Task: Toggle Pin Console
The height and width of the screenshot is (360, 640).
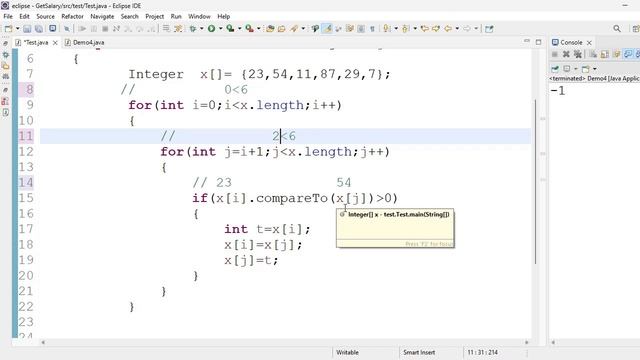Action: point(555,69)
